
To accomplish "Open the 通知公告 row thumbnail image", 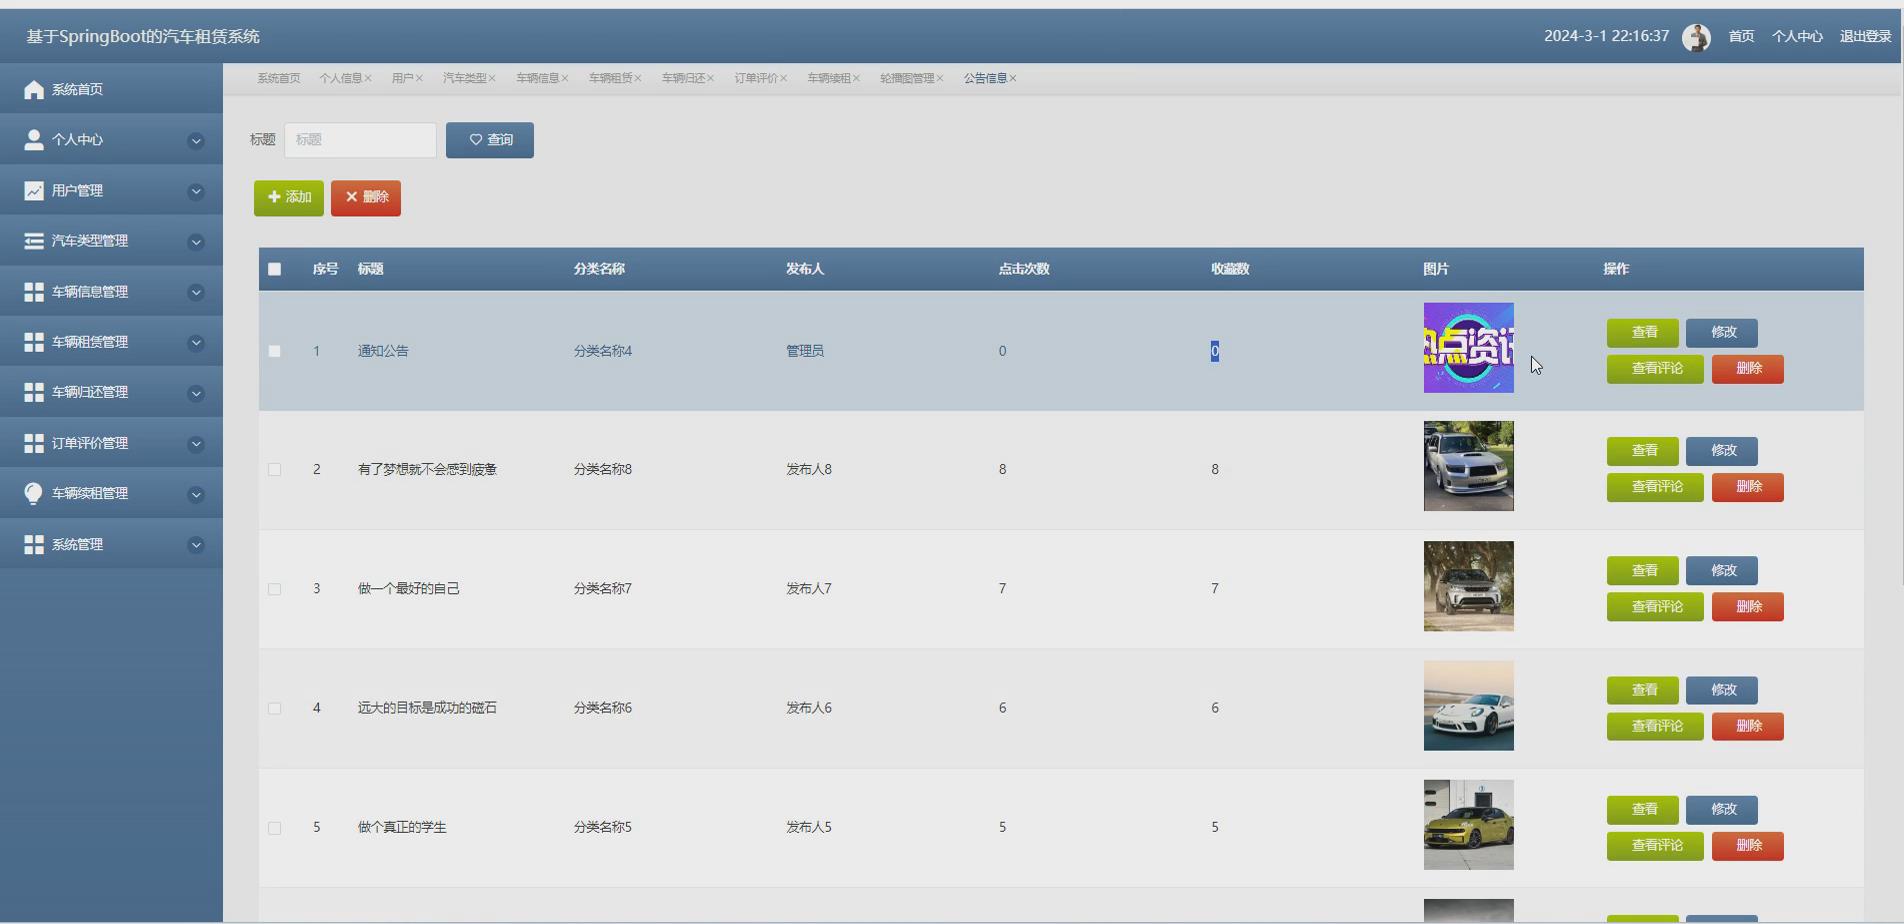I will click(1469, 348).
